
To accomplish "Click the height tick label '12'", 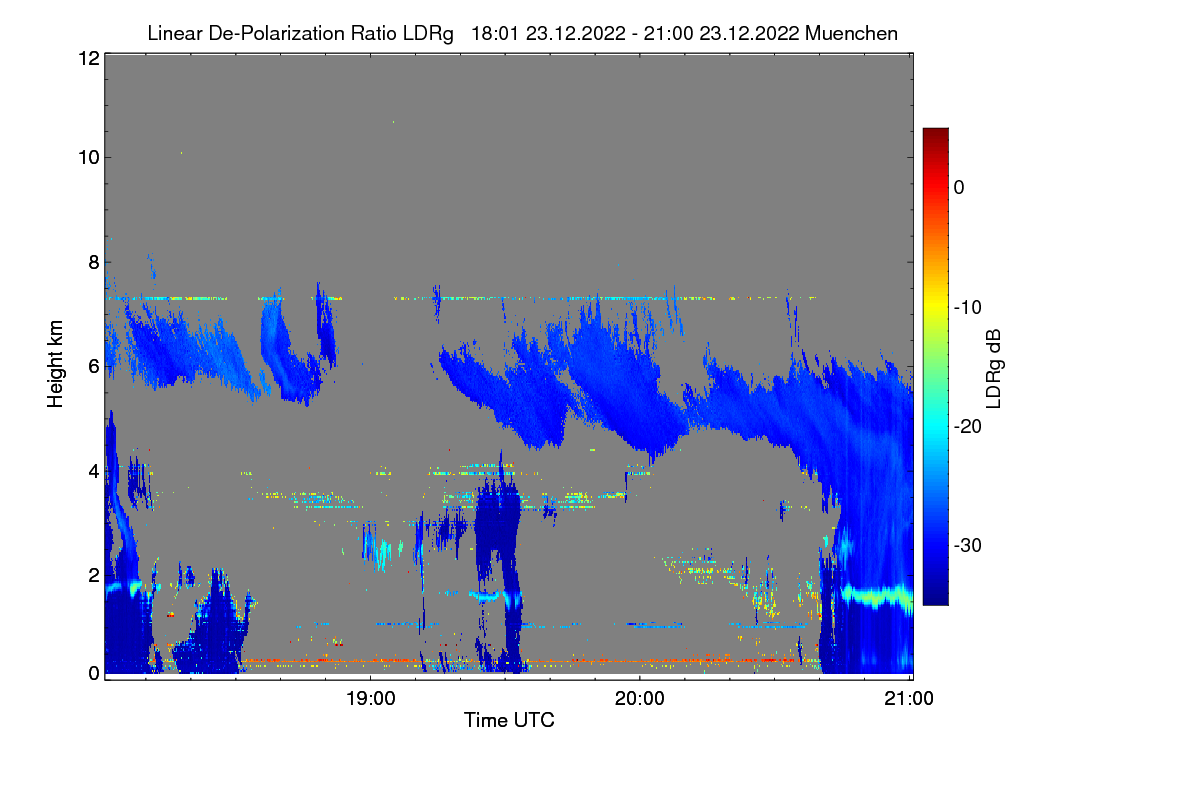I will [x=87, y=58].
